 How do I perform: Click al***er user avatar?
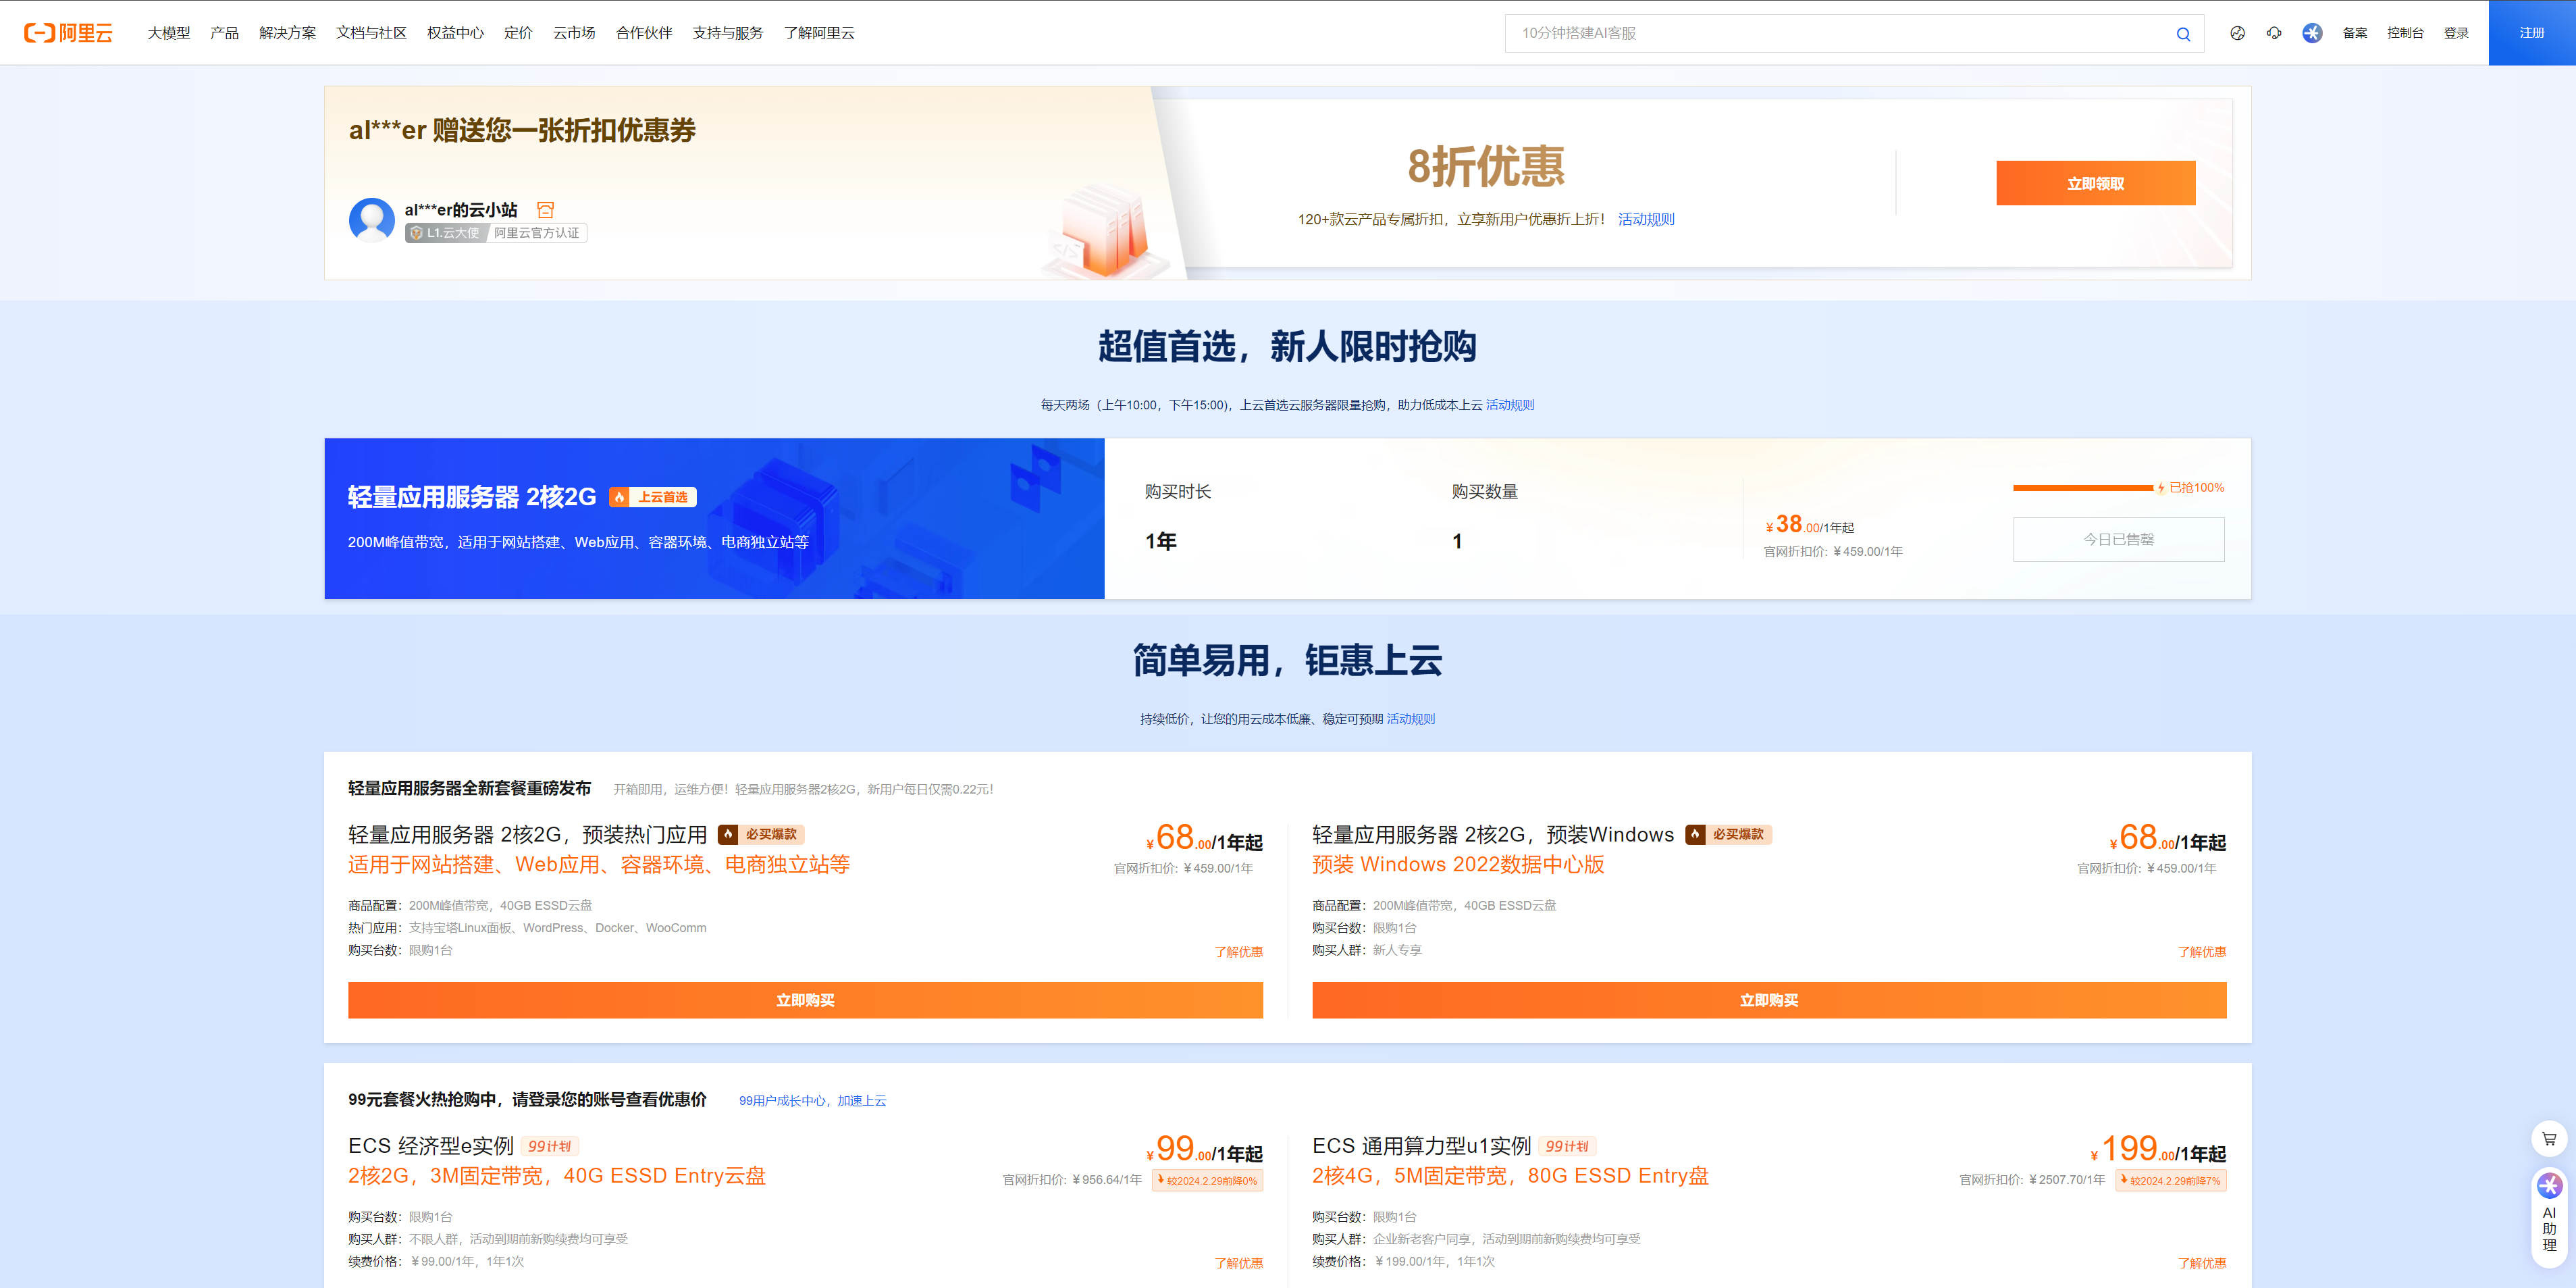click(371, 220)
